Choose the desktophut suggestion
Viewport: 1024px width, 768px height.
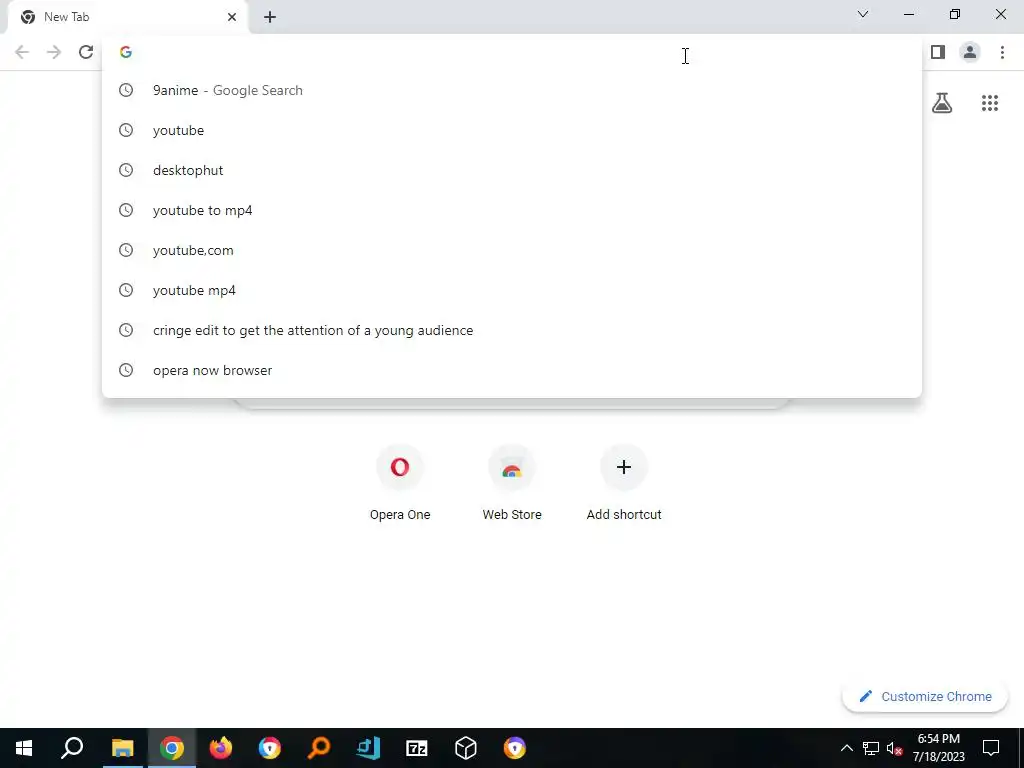click(512, 170)
